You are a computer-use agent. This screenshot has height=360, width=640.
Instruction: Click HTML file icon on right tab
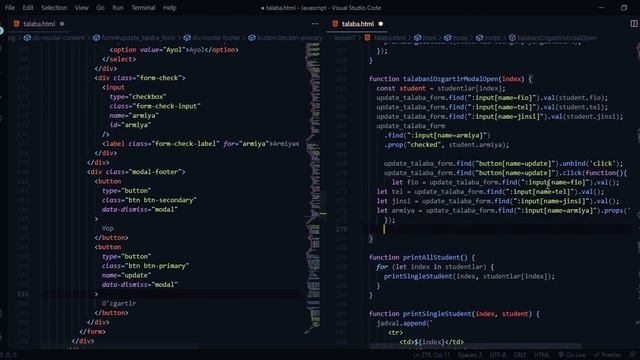tap(335, 24)
